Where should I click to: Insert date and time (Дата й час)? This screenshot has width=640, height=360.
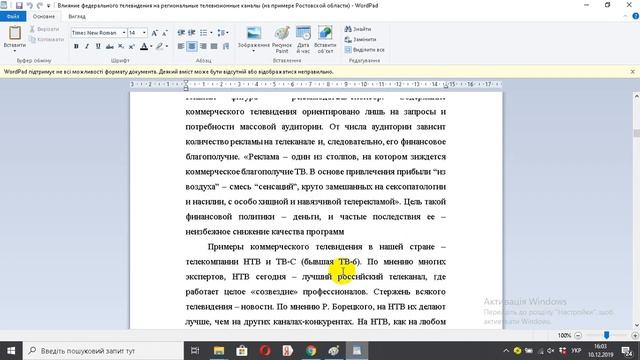[303, 40]
